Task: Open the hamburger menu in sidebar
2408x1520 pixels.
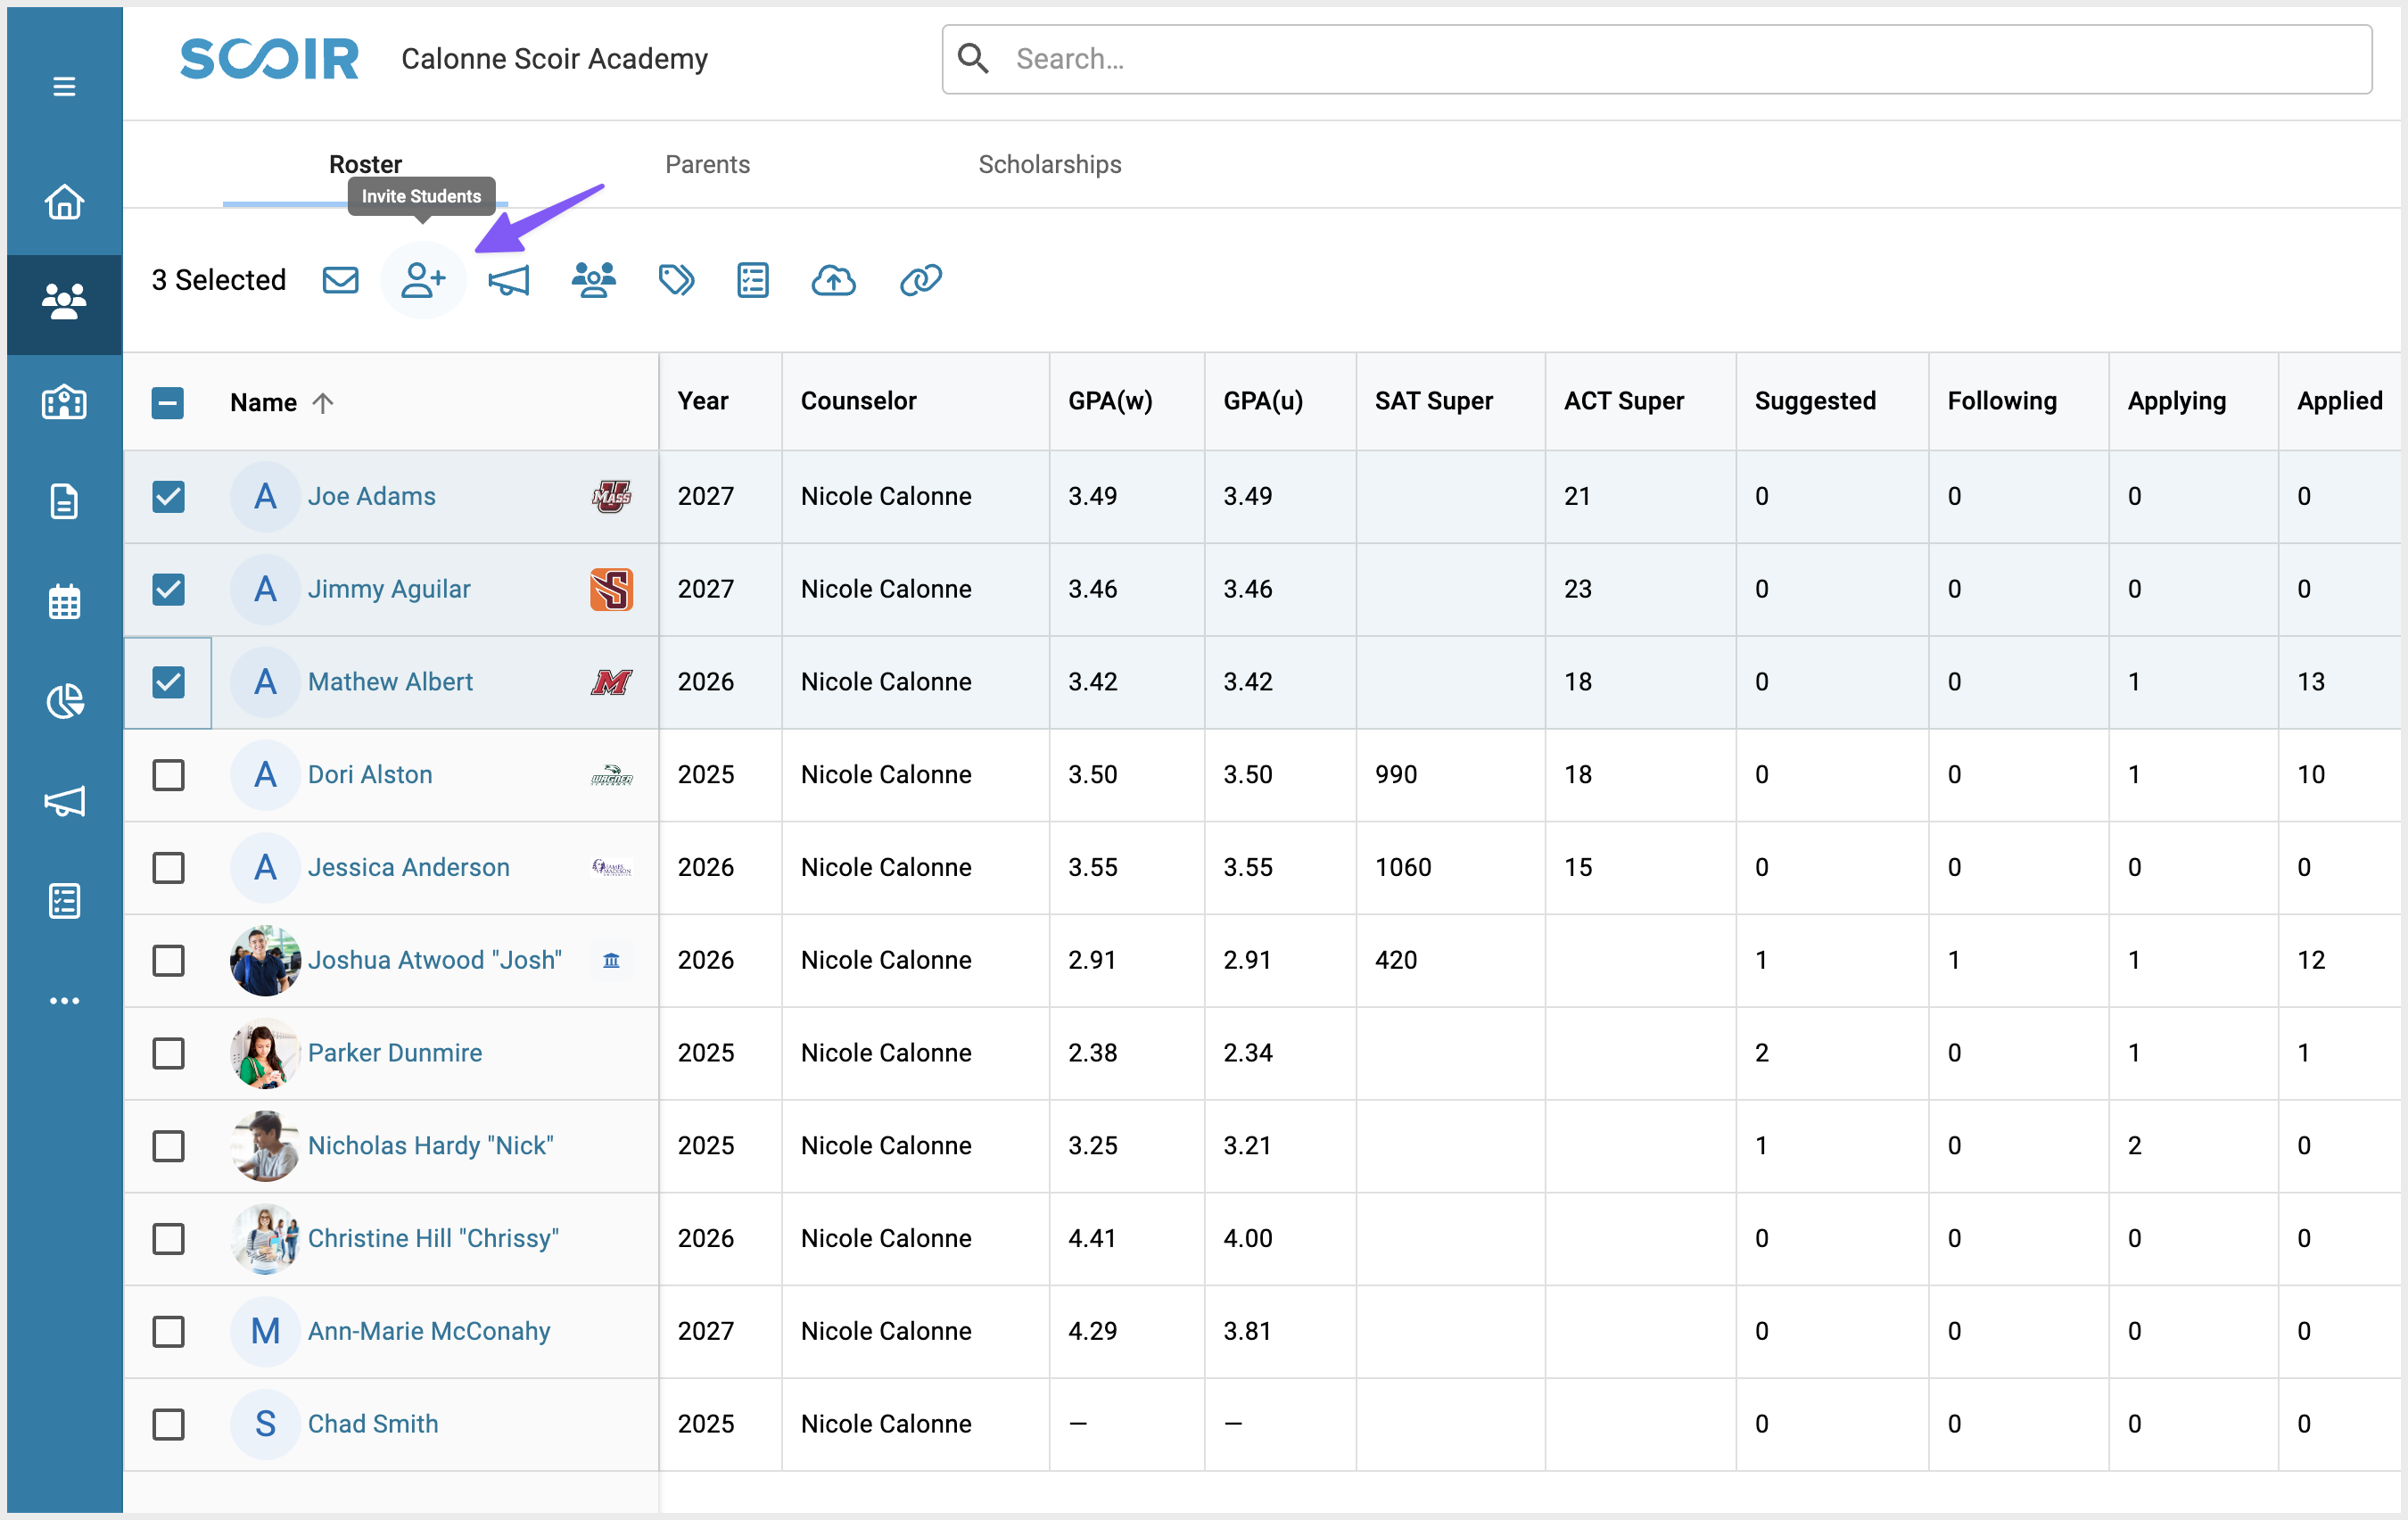Action: [x=64, y=86]
